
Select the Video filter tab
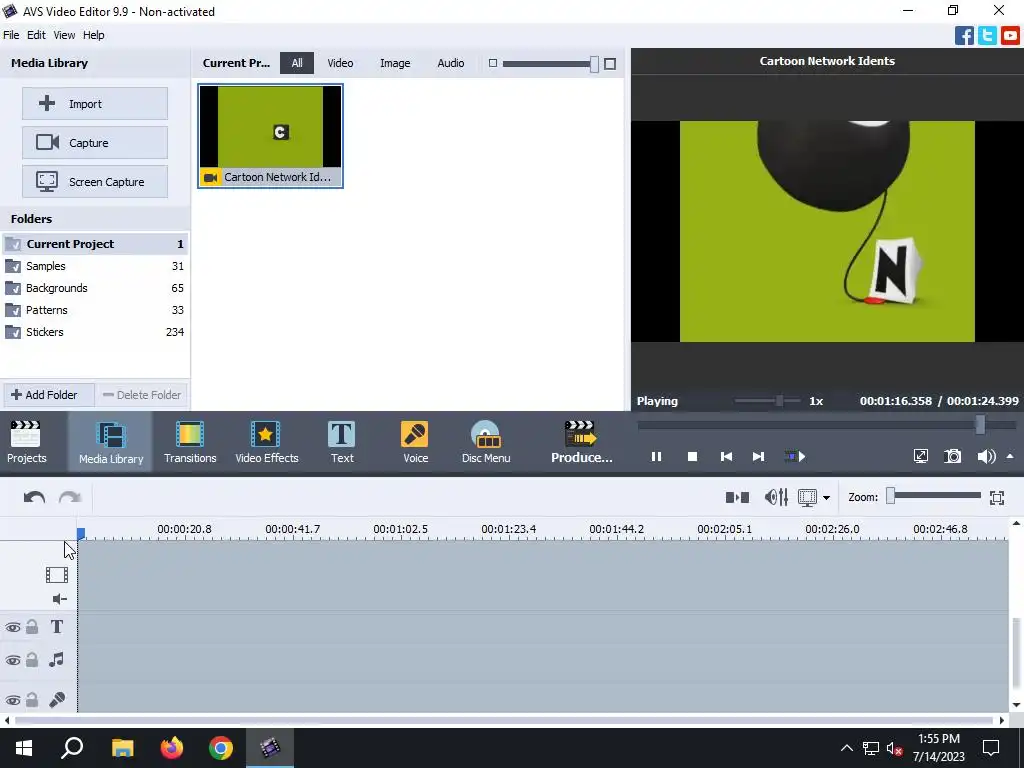pyautogui.click(x=340, y=63)
